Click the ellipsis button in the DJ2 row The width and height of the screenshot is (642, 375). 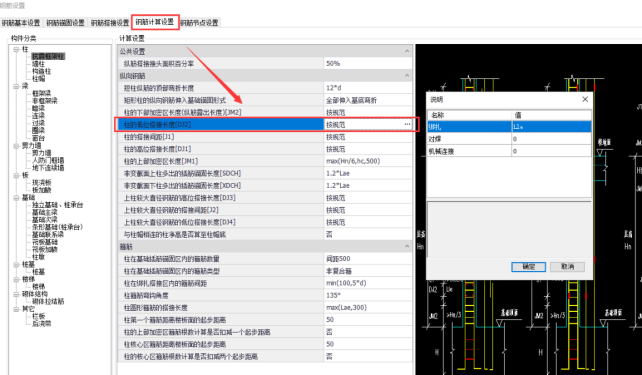pyautogui.click(x=407, y=124)
